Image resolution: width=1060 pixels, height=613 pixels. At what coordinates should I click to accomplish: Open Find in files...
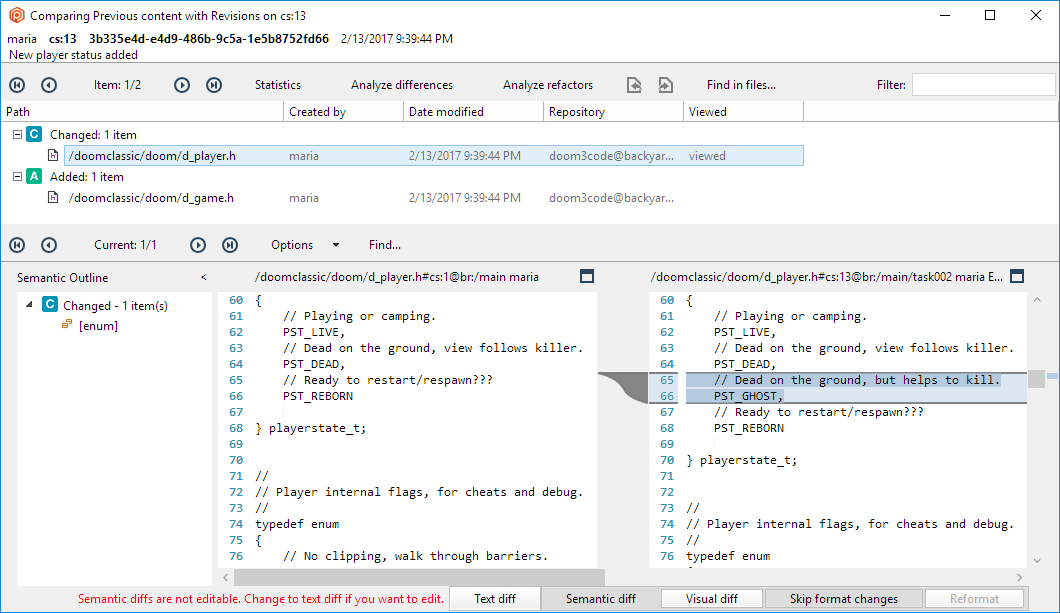[x=741, y=85]
